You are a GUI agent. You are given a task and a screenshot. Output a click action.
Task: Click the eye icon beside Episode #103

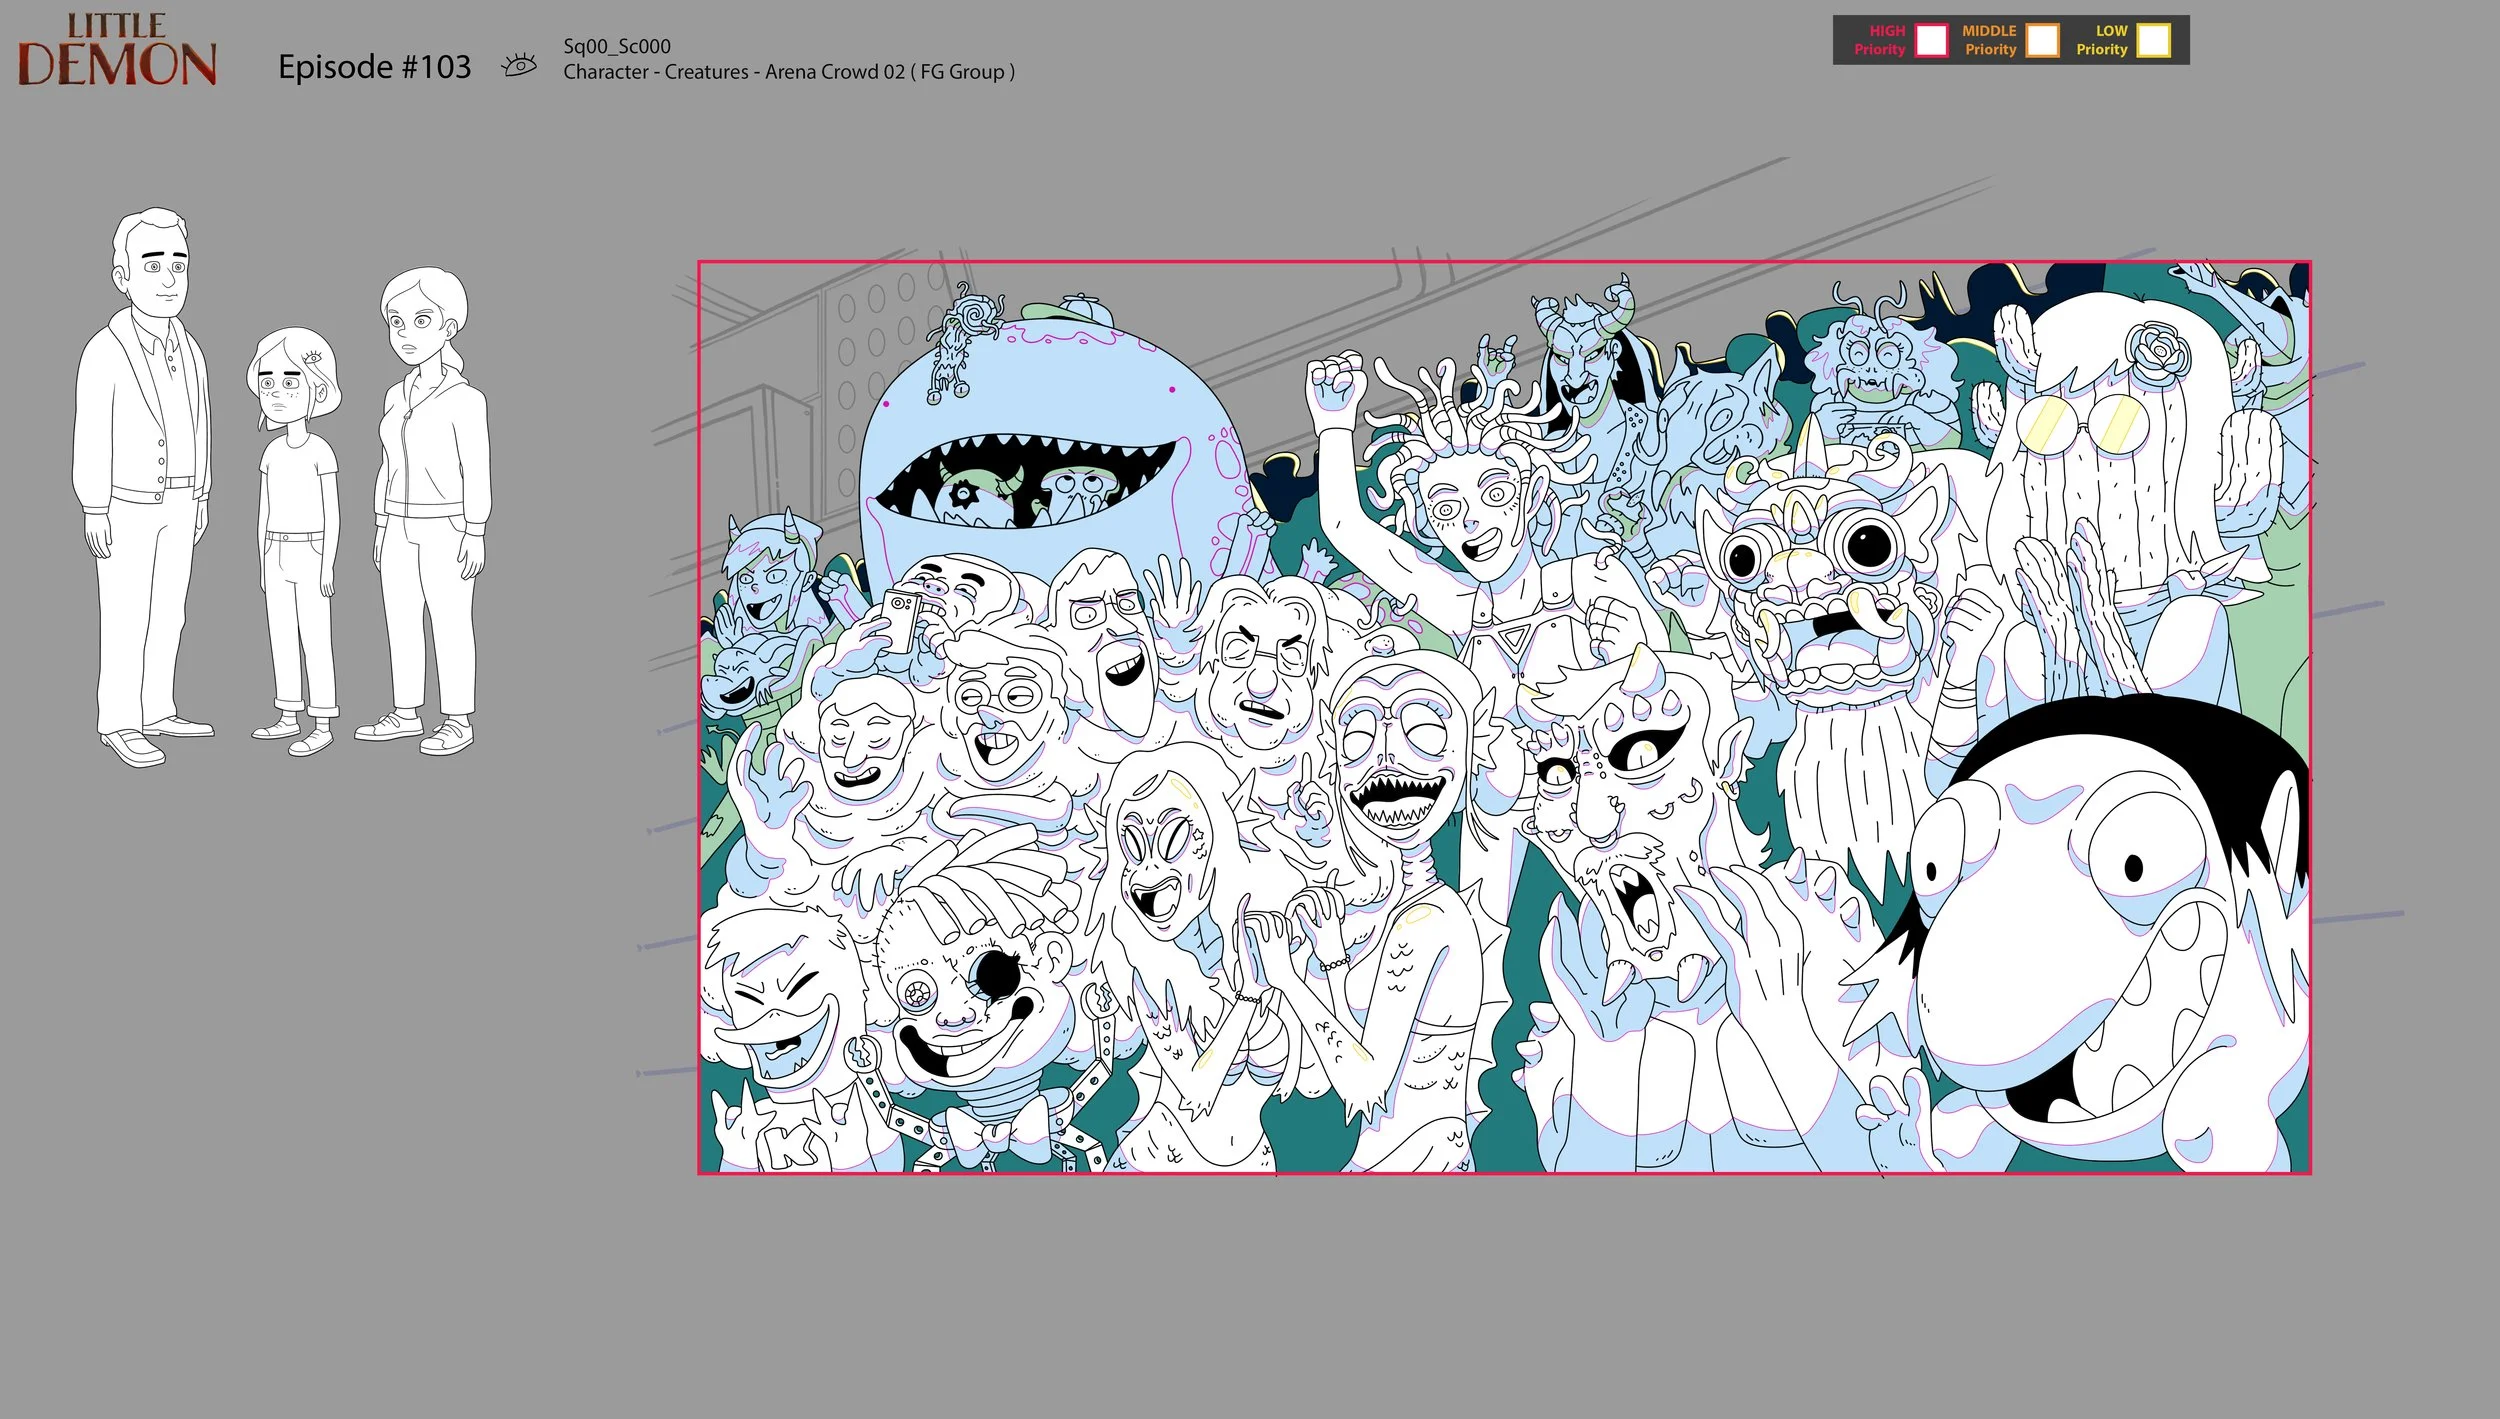click(x=519, y=66)
